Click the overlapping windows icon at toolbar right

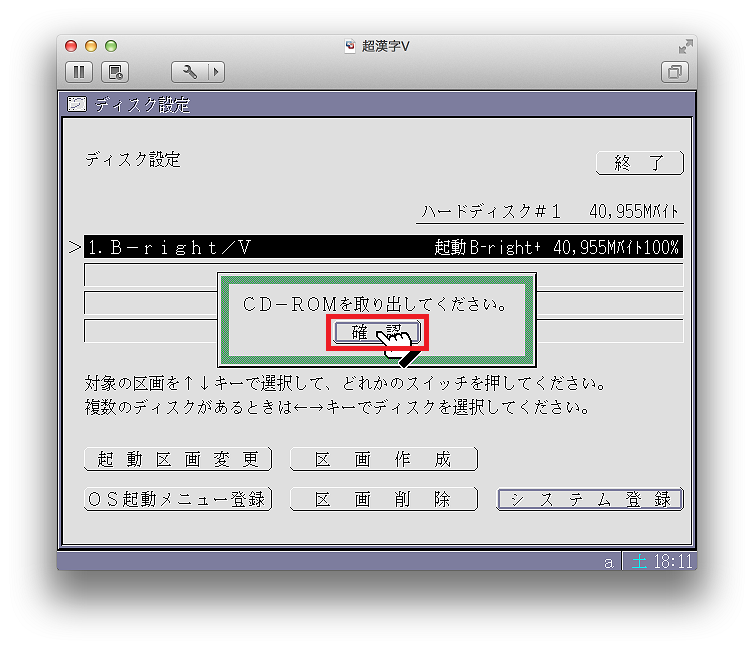[675, 72]
